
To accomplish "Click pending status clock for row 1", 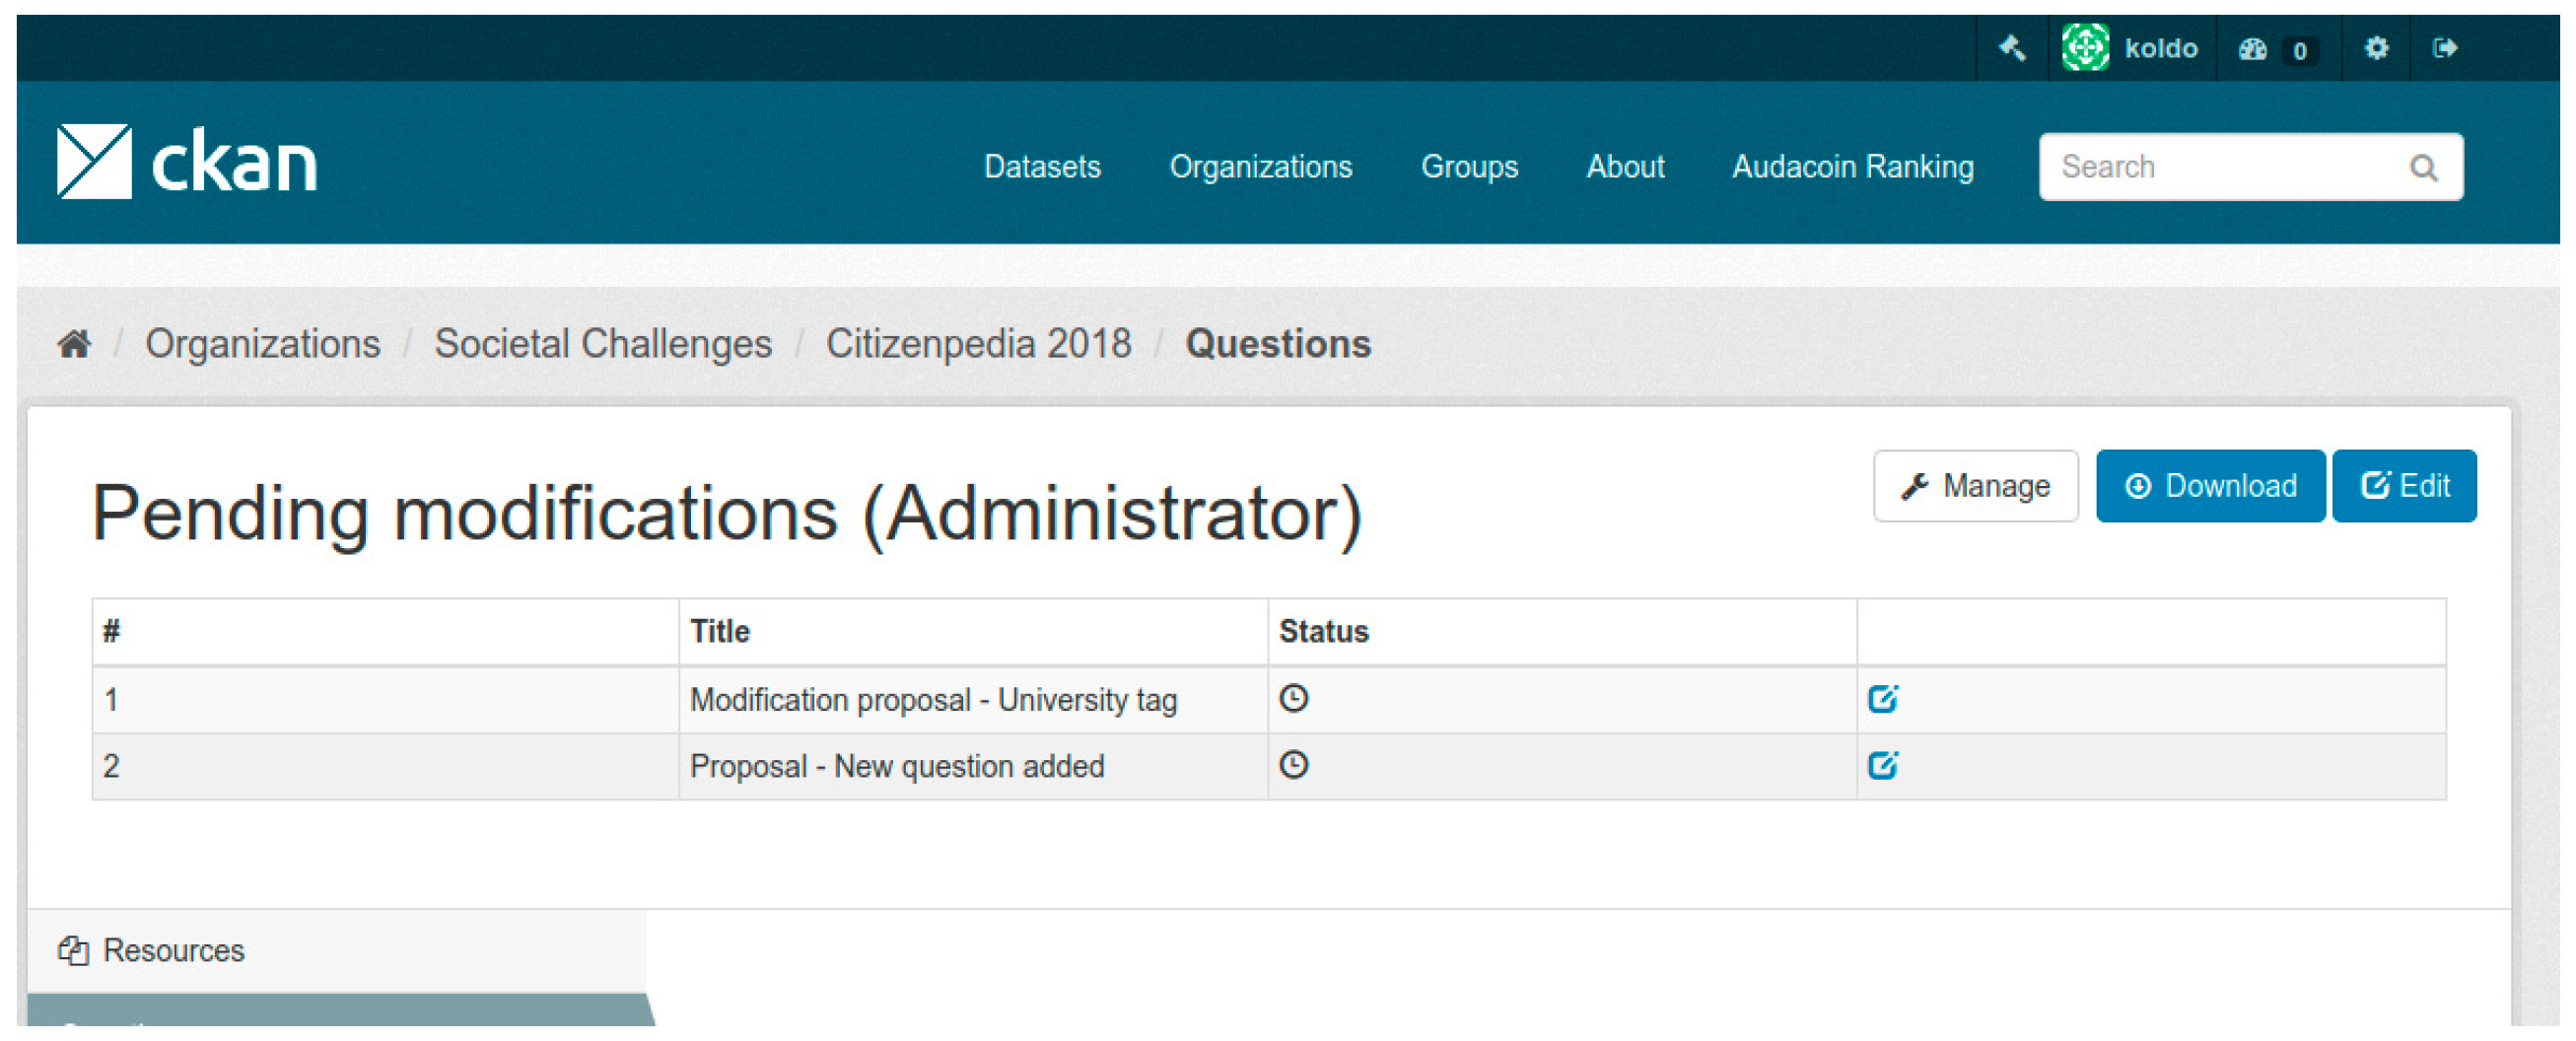I will (1293, 698).
